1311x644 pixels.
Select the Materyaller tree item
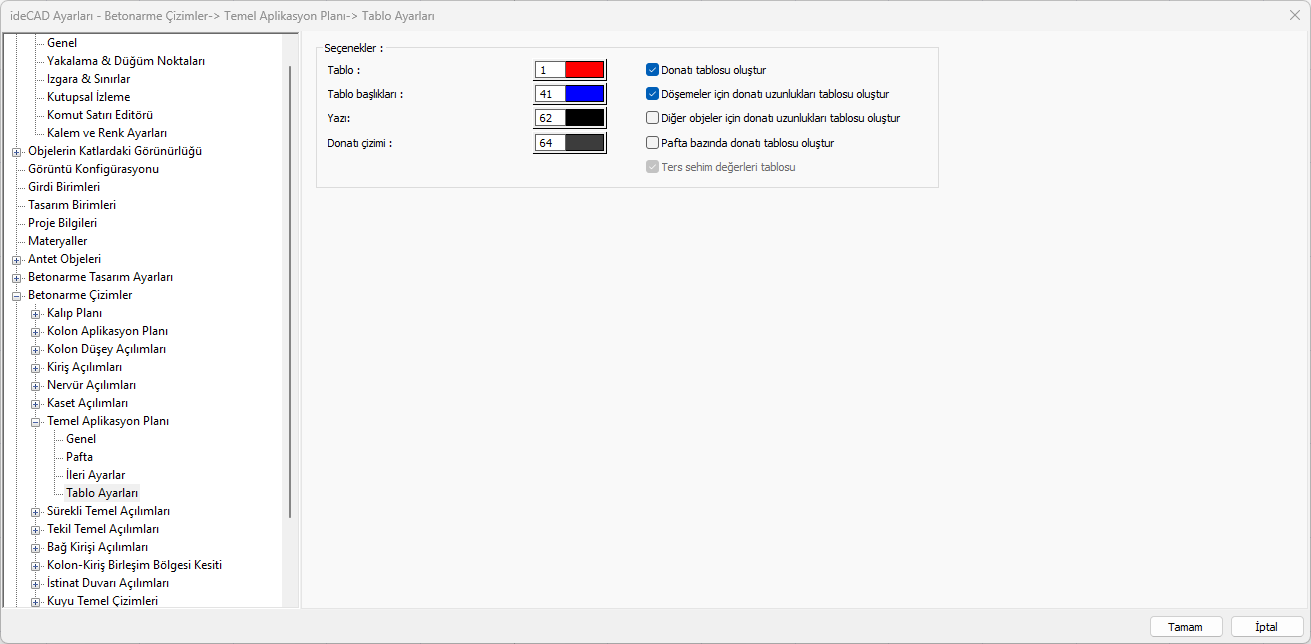point(57,241)
